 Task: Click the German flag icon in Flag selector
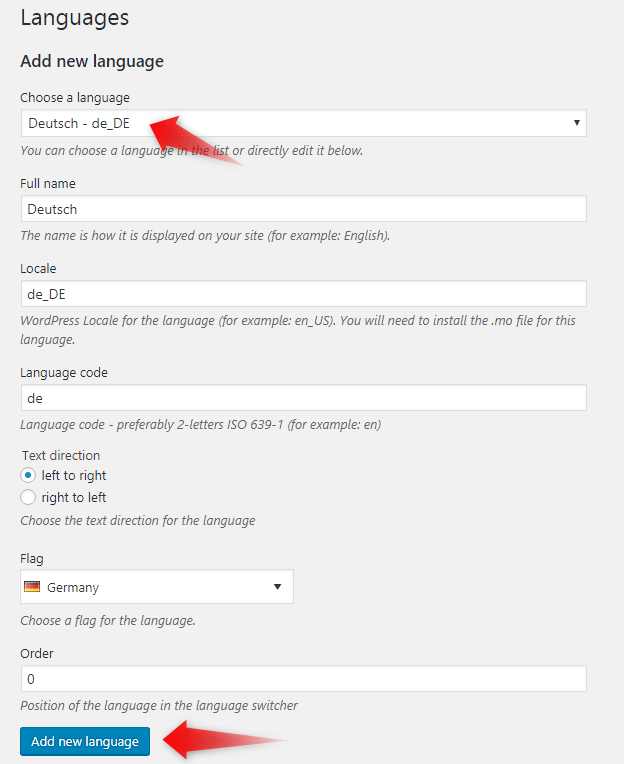click(33, 587)
